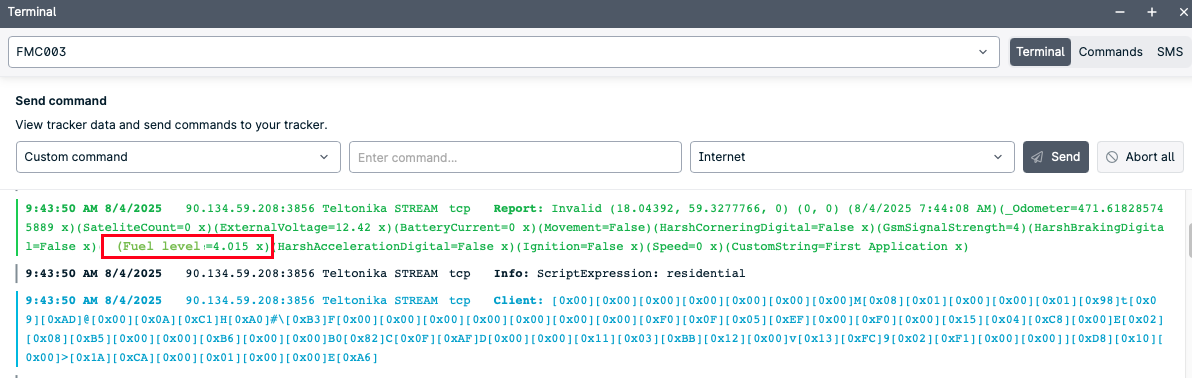The height and width of the screenshot is (378, 1192).
Task: Click the Abort all button
Action: pyautogui.click(x=1140, y=157)
